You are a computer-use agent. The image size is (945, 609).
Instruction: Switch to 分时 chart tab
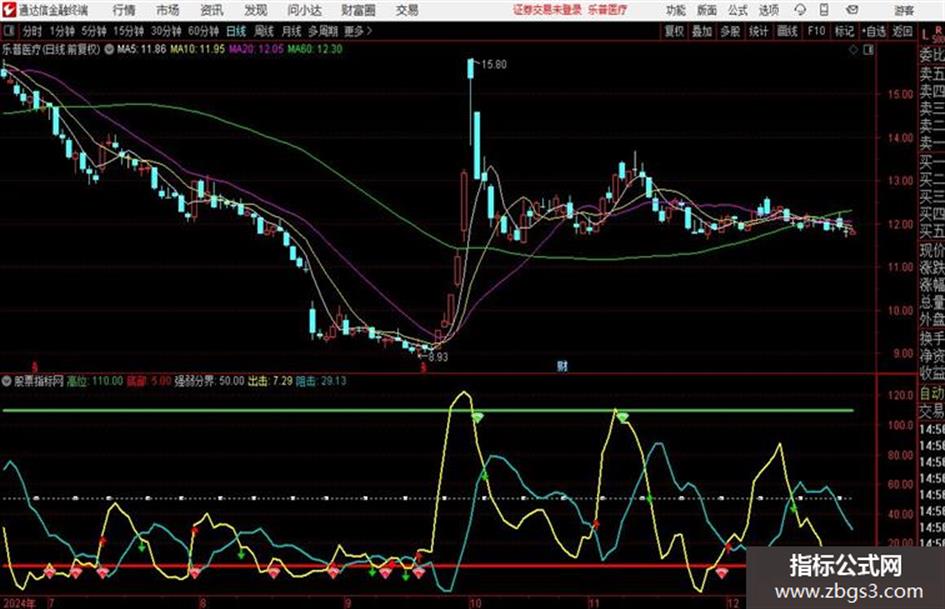point(33,31)
